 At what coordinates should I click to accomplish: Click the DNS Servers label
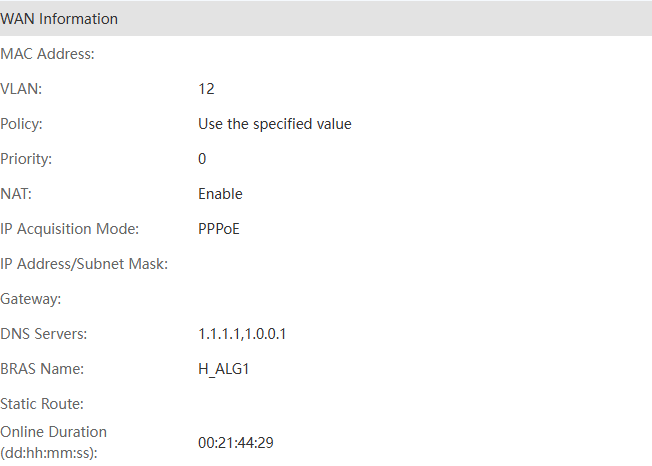tap(44, 334)
